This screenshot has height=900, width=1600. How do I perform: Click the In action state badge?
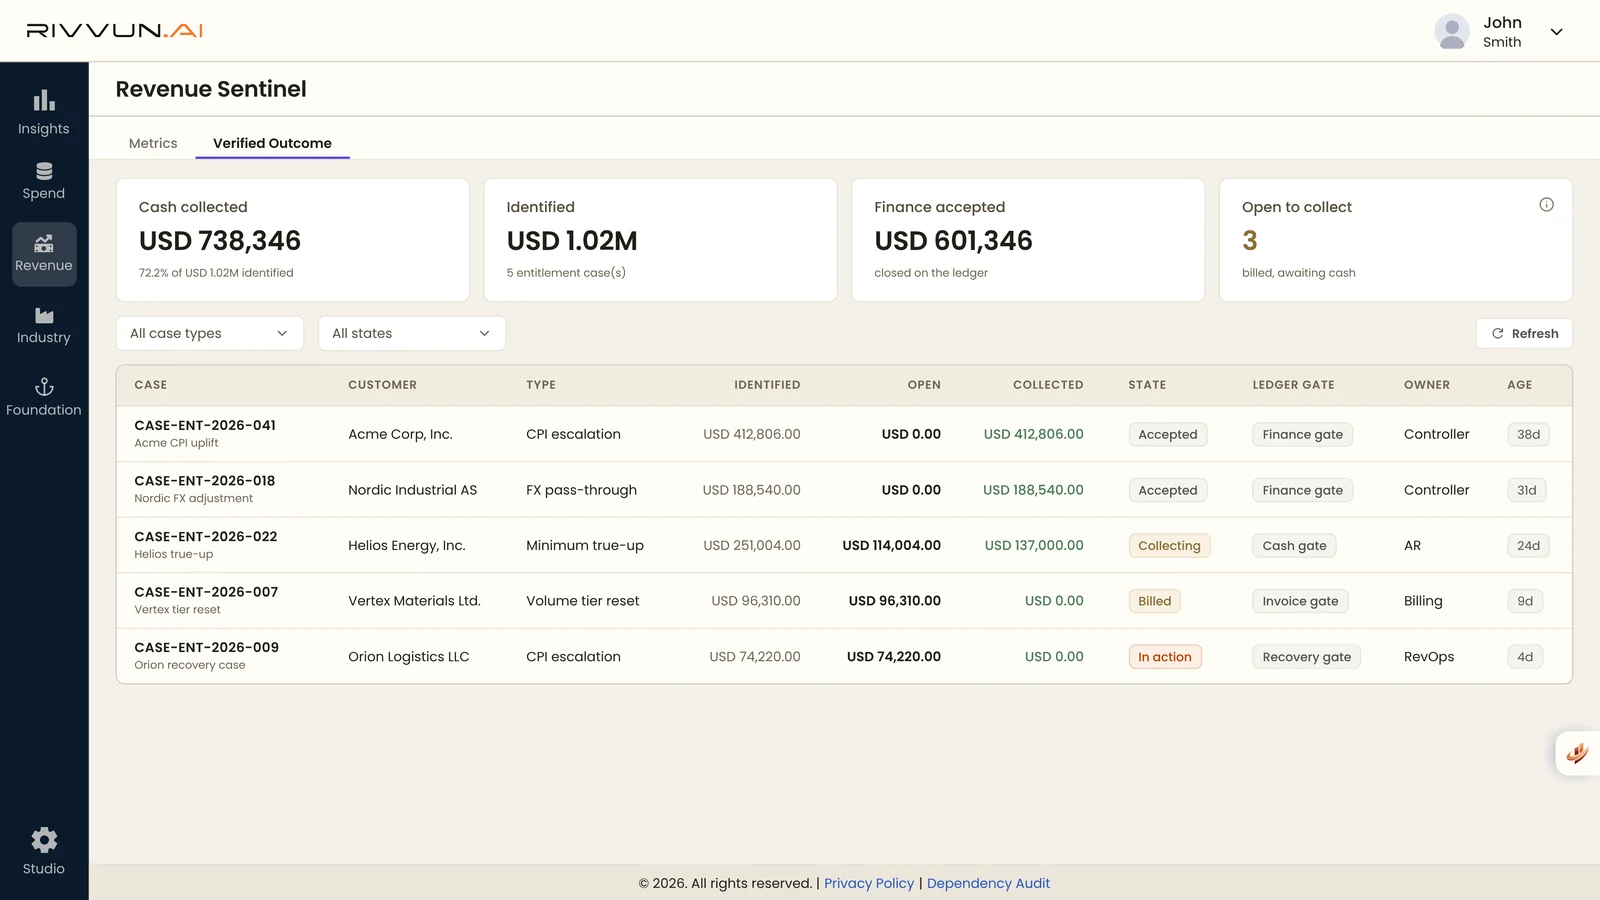pyautogui.click(x=1165, y=657)
